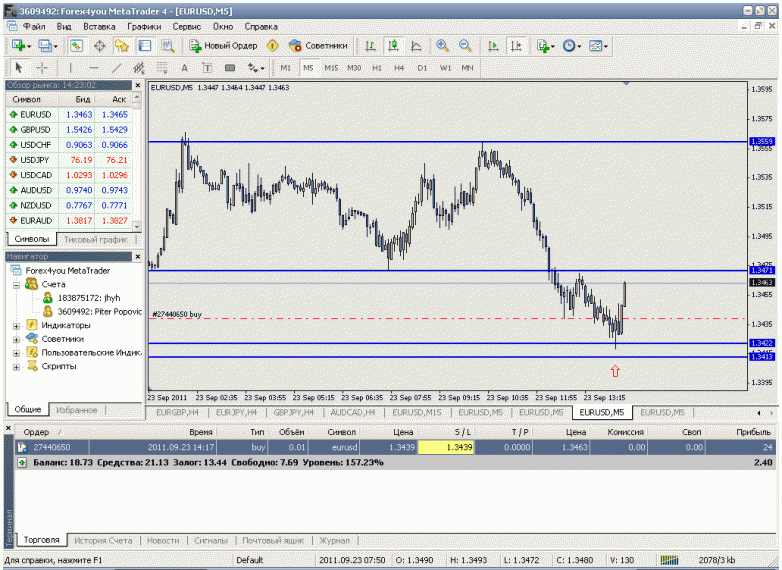782x570 pixels.
Task: Select the text label 'T' tool
Action: [x=207, y=68]
